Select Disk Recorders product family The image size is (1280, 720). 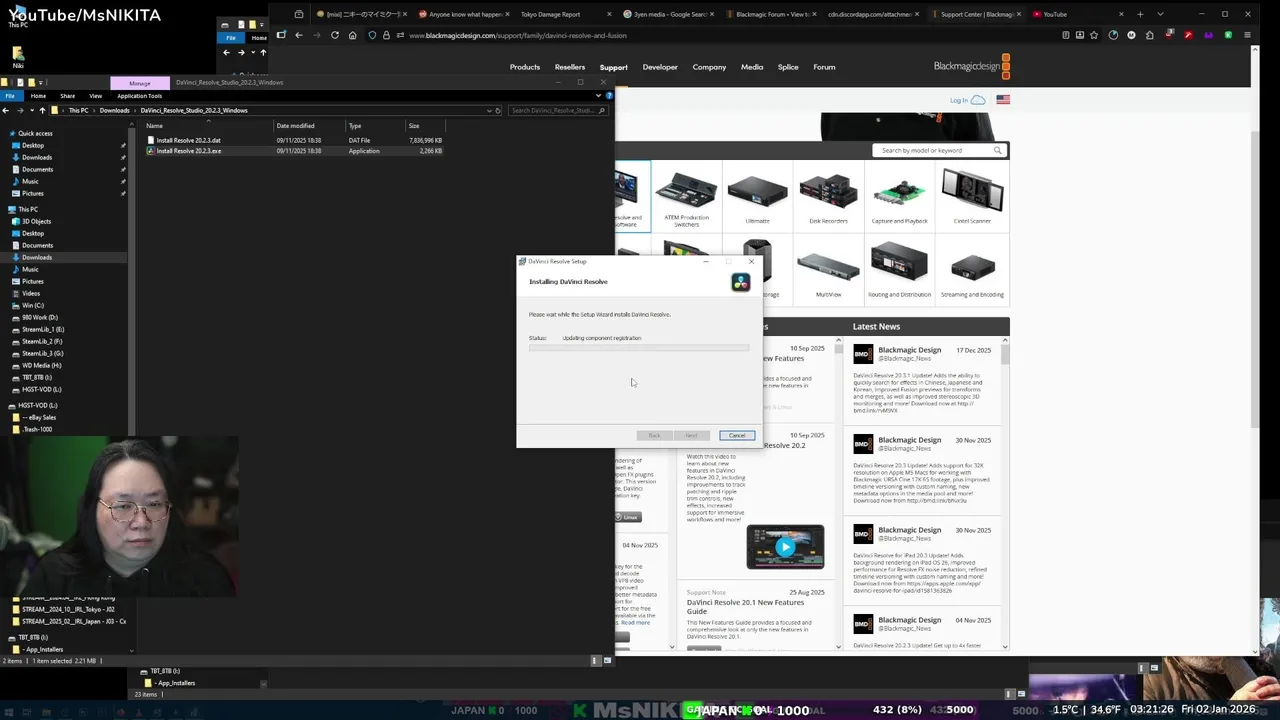pyautogui.click(x=828, y=198)
